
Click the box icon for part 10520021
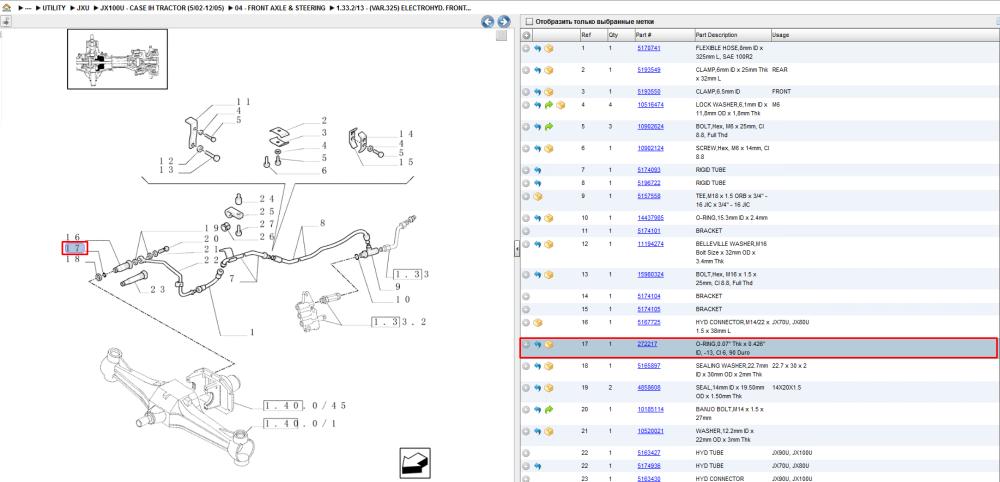point(548,431)
